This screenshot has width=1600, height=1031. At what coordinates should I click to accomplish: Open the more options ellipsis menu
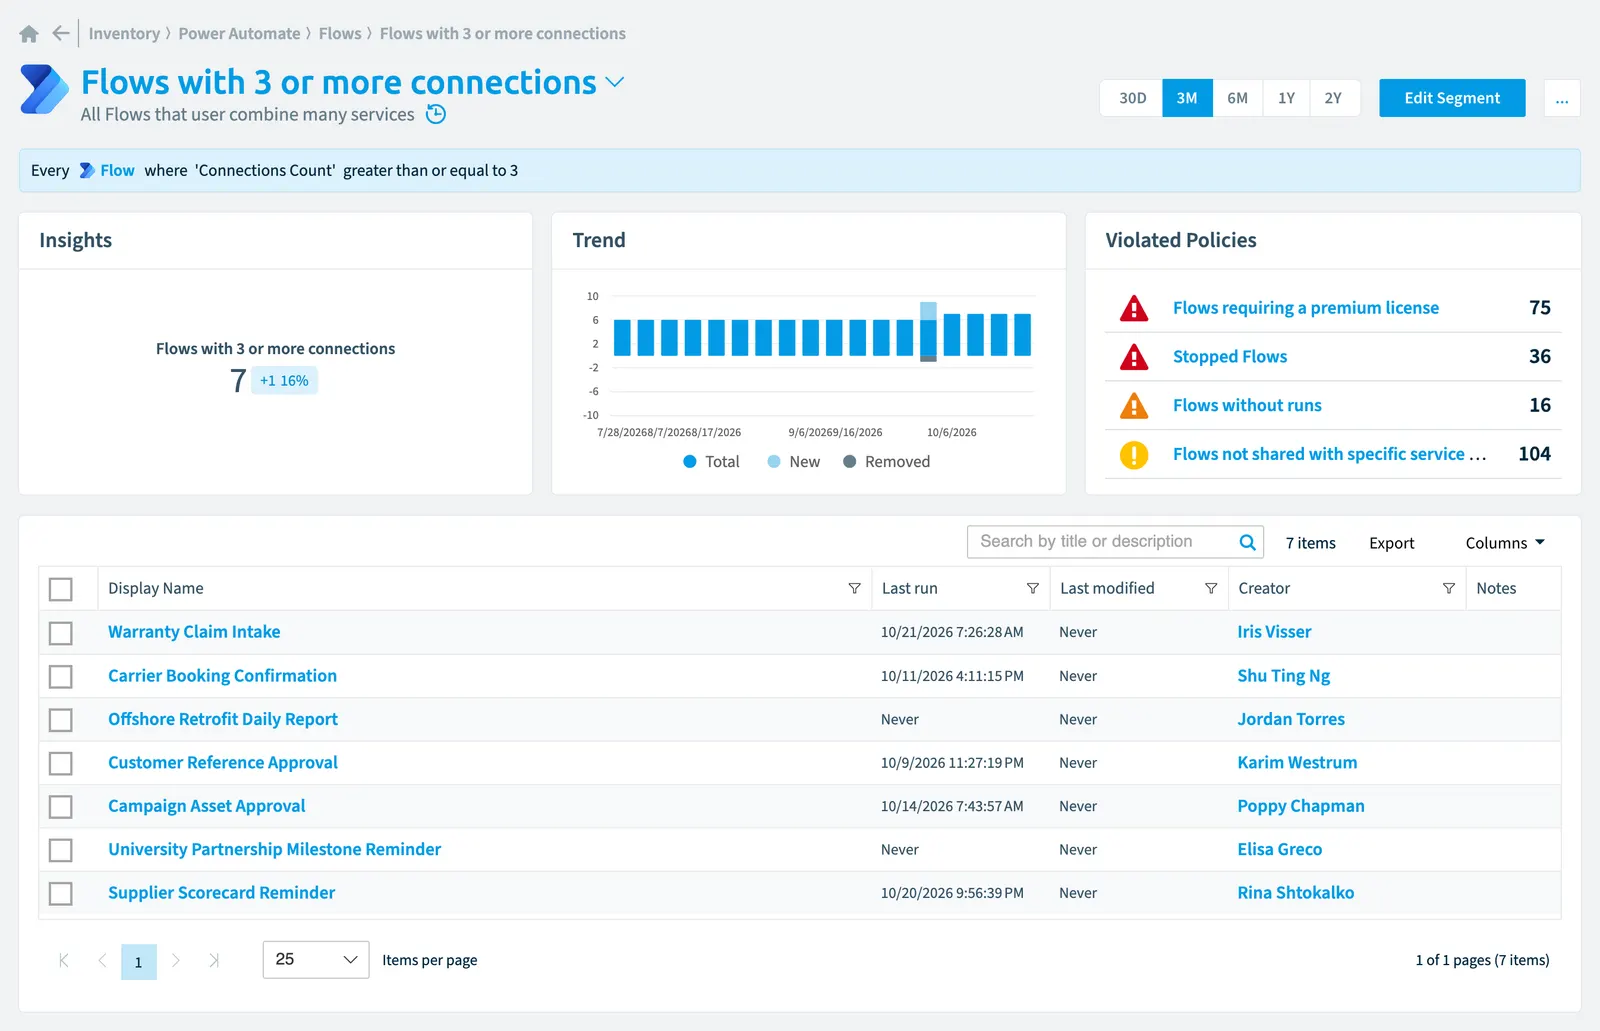(x=1562, y=98)
